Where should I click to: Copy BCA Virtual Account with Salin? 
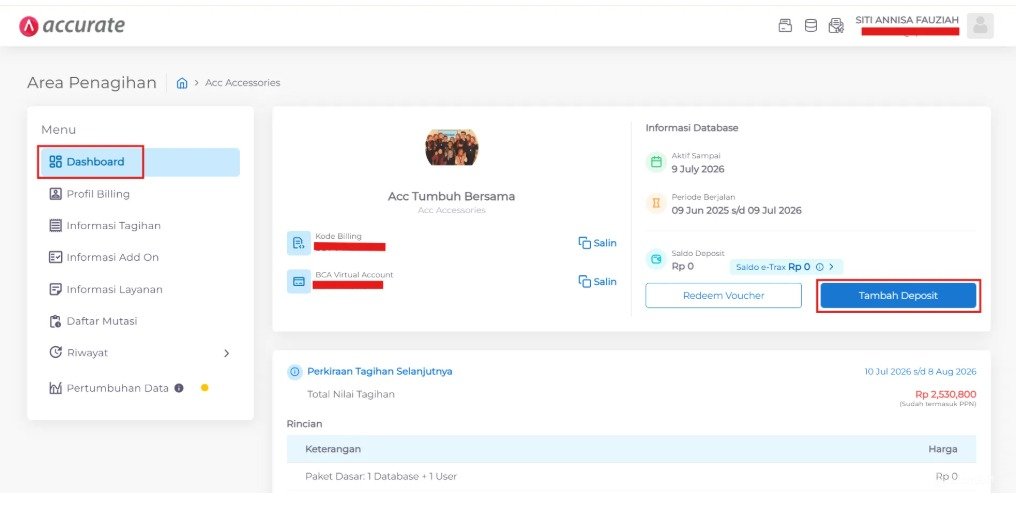597,281
